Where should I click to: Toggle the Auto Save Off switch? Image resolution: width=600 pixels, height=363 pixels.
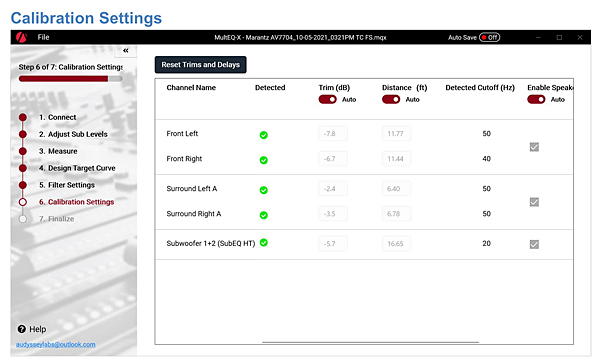point(489,37)
